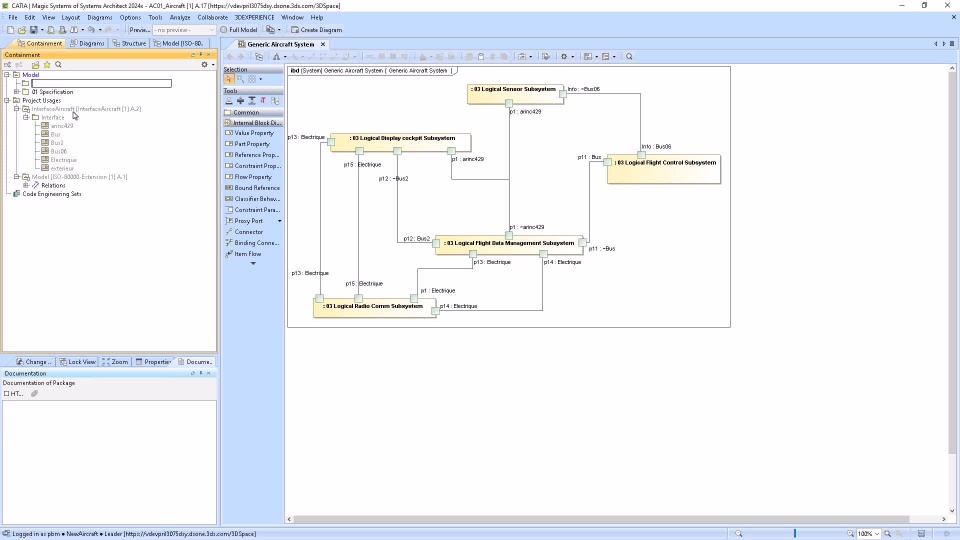
Task: Click the Create Diagram button
Action: pyautogui.click(x=317, y=29)
